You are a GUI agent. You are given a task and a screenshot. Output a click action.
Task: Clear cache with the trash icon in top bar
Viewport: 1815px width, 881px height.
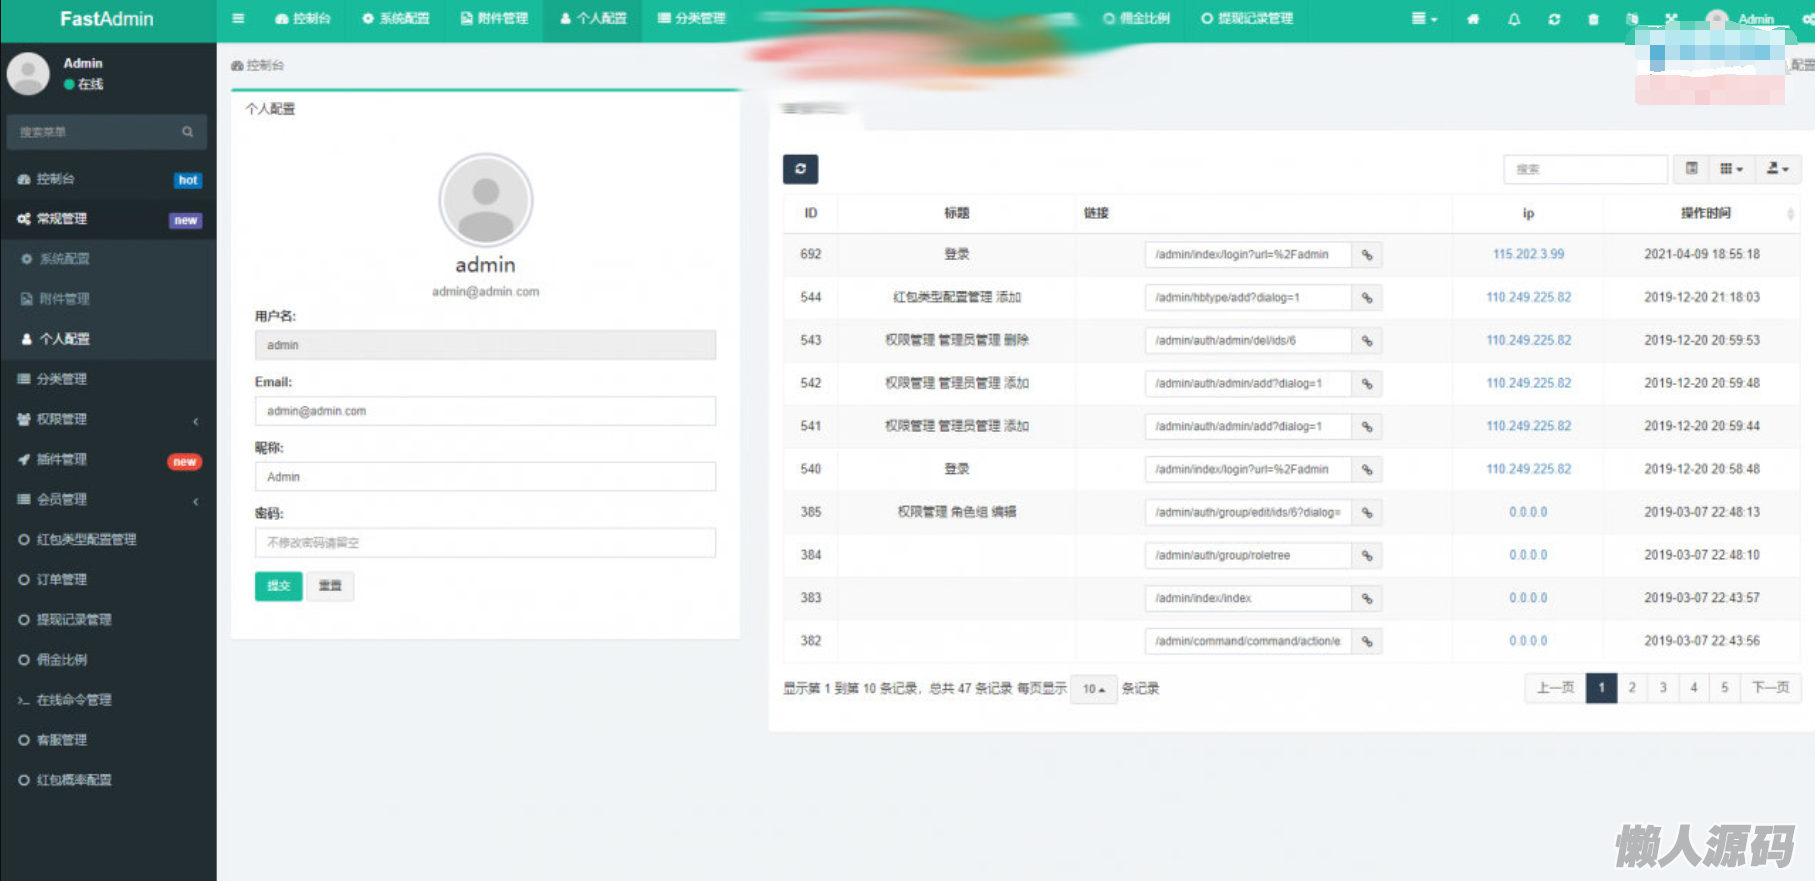(x=1593, y=19)
